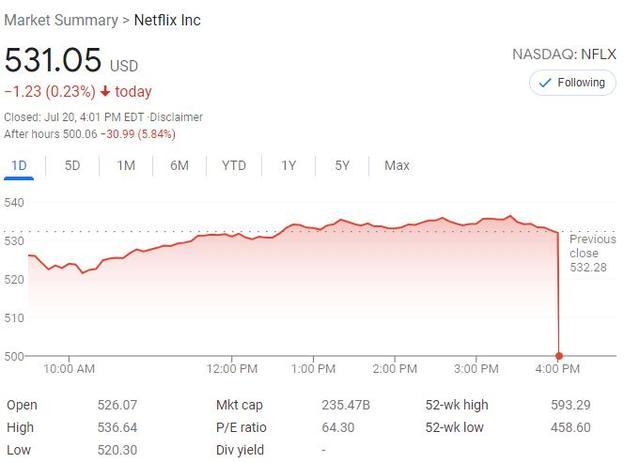Viewport: 640px width, 463px height.
Task: Select the 1D chart range tab
Action: click(x=19, y=166)
